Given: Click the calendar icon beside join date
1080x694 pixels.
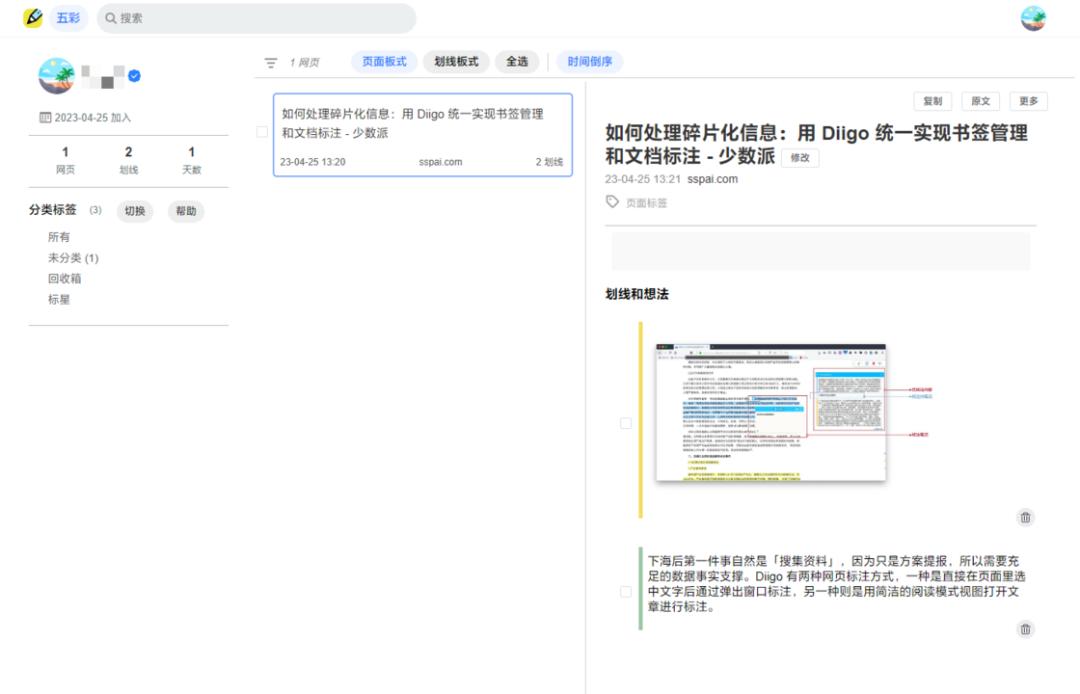Looking at the screenshot, I should 45,118.
